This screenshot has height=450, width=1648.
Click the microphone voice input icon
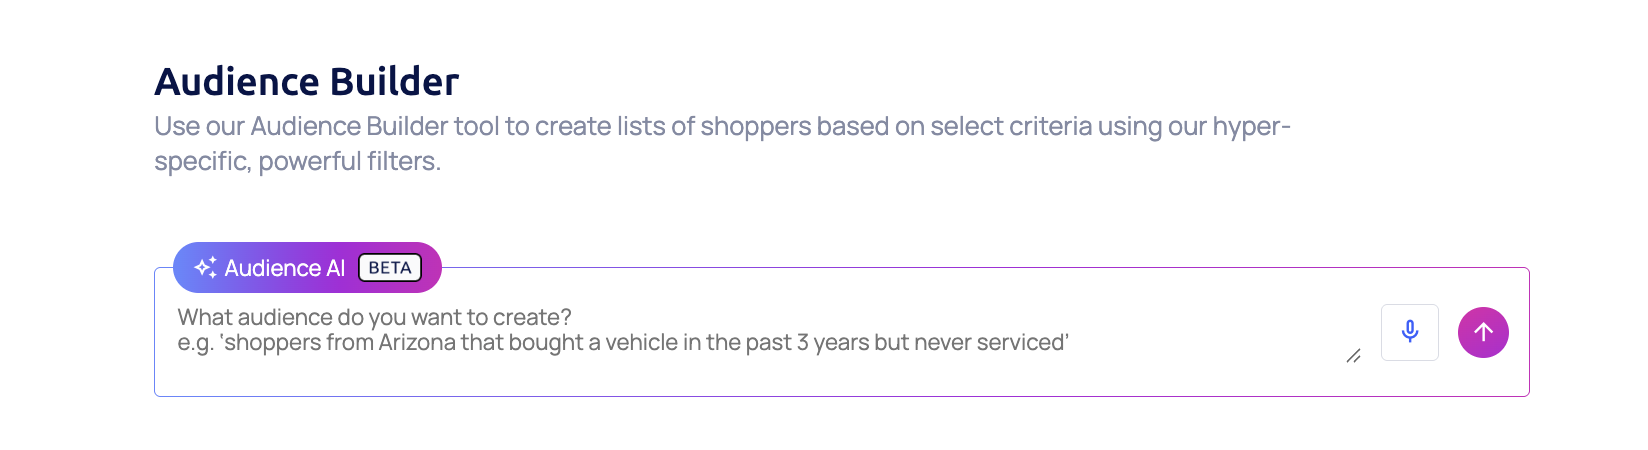pyautogui.click(x=1409, y=332)
